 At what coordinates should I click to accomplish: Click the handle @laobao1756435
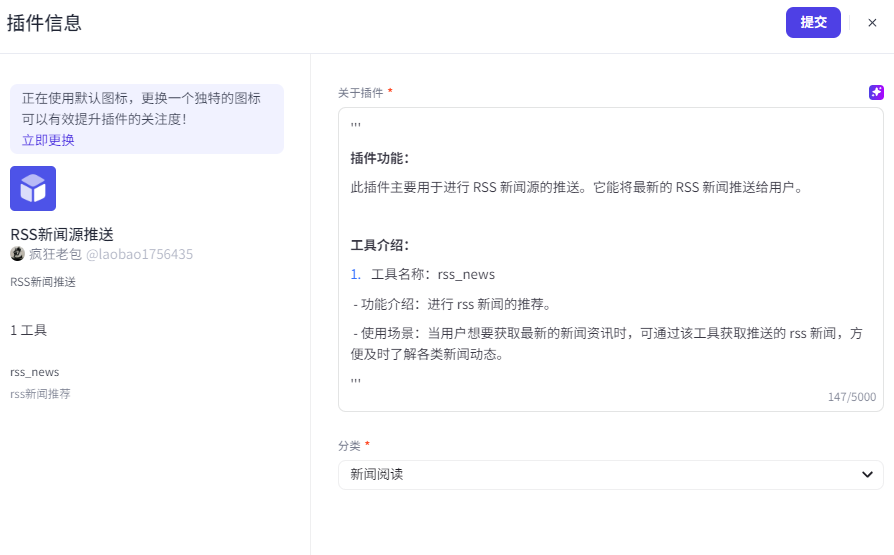coord(140,254)
